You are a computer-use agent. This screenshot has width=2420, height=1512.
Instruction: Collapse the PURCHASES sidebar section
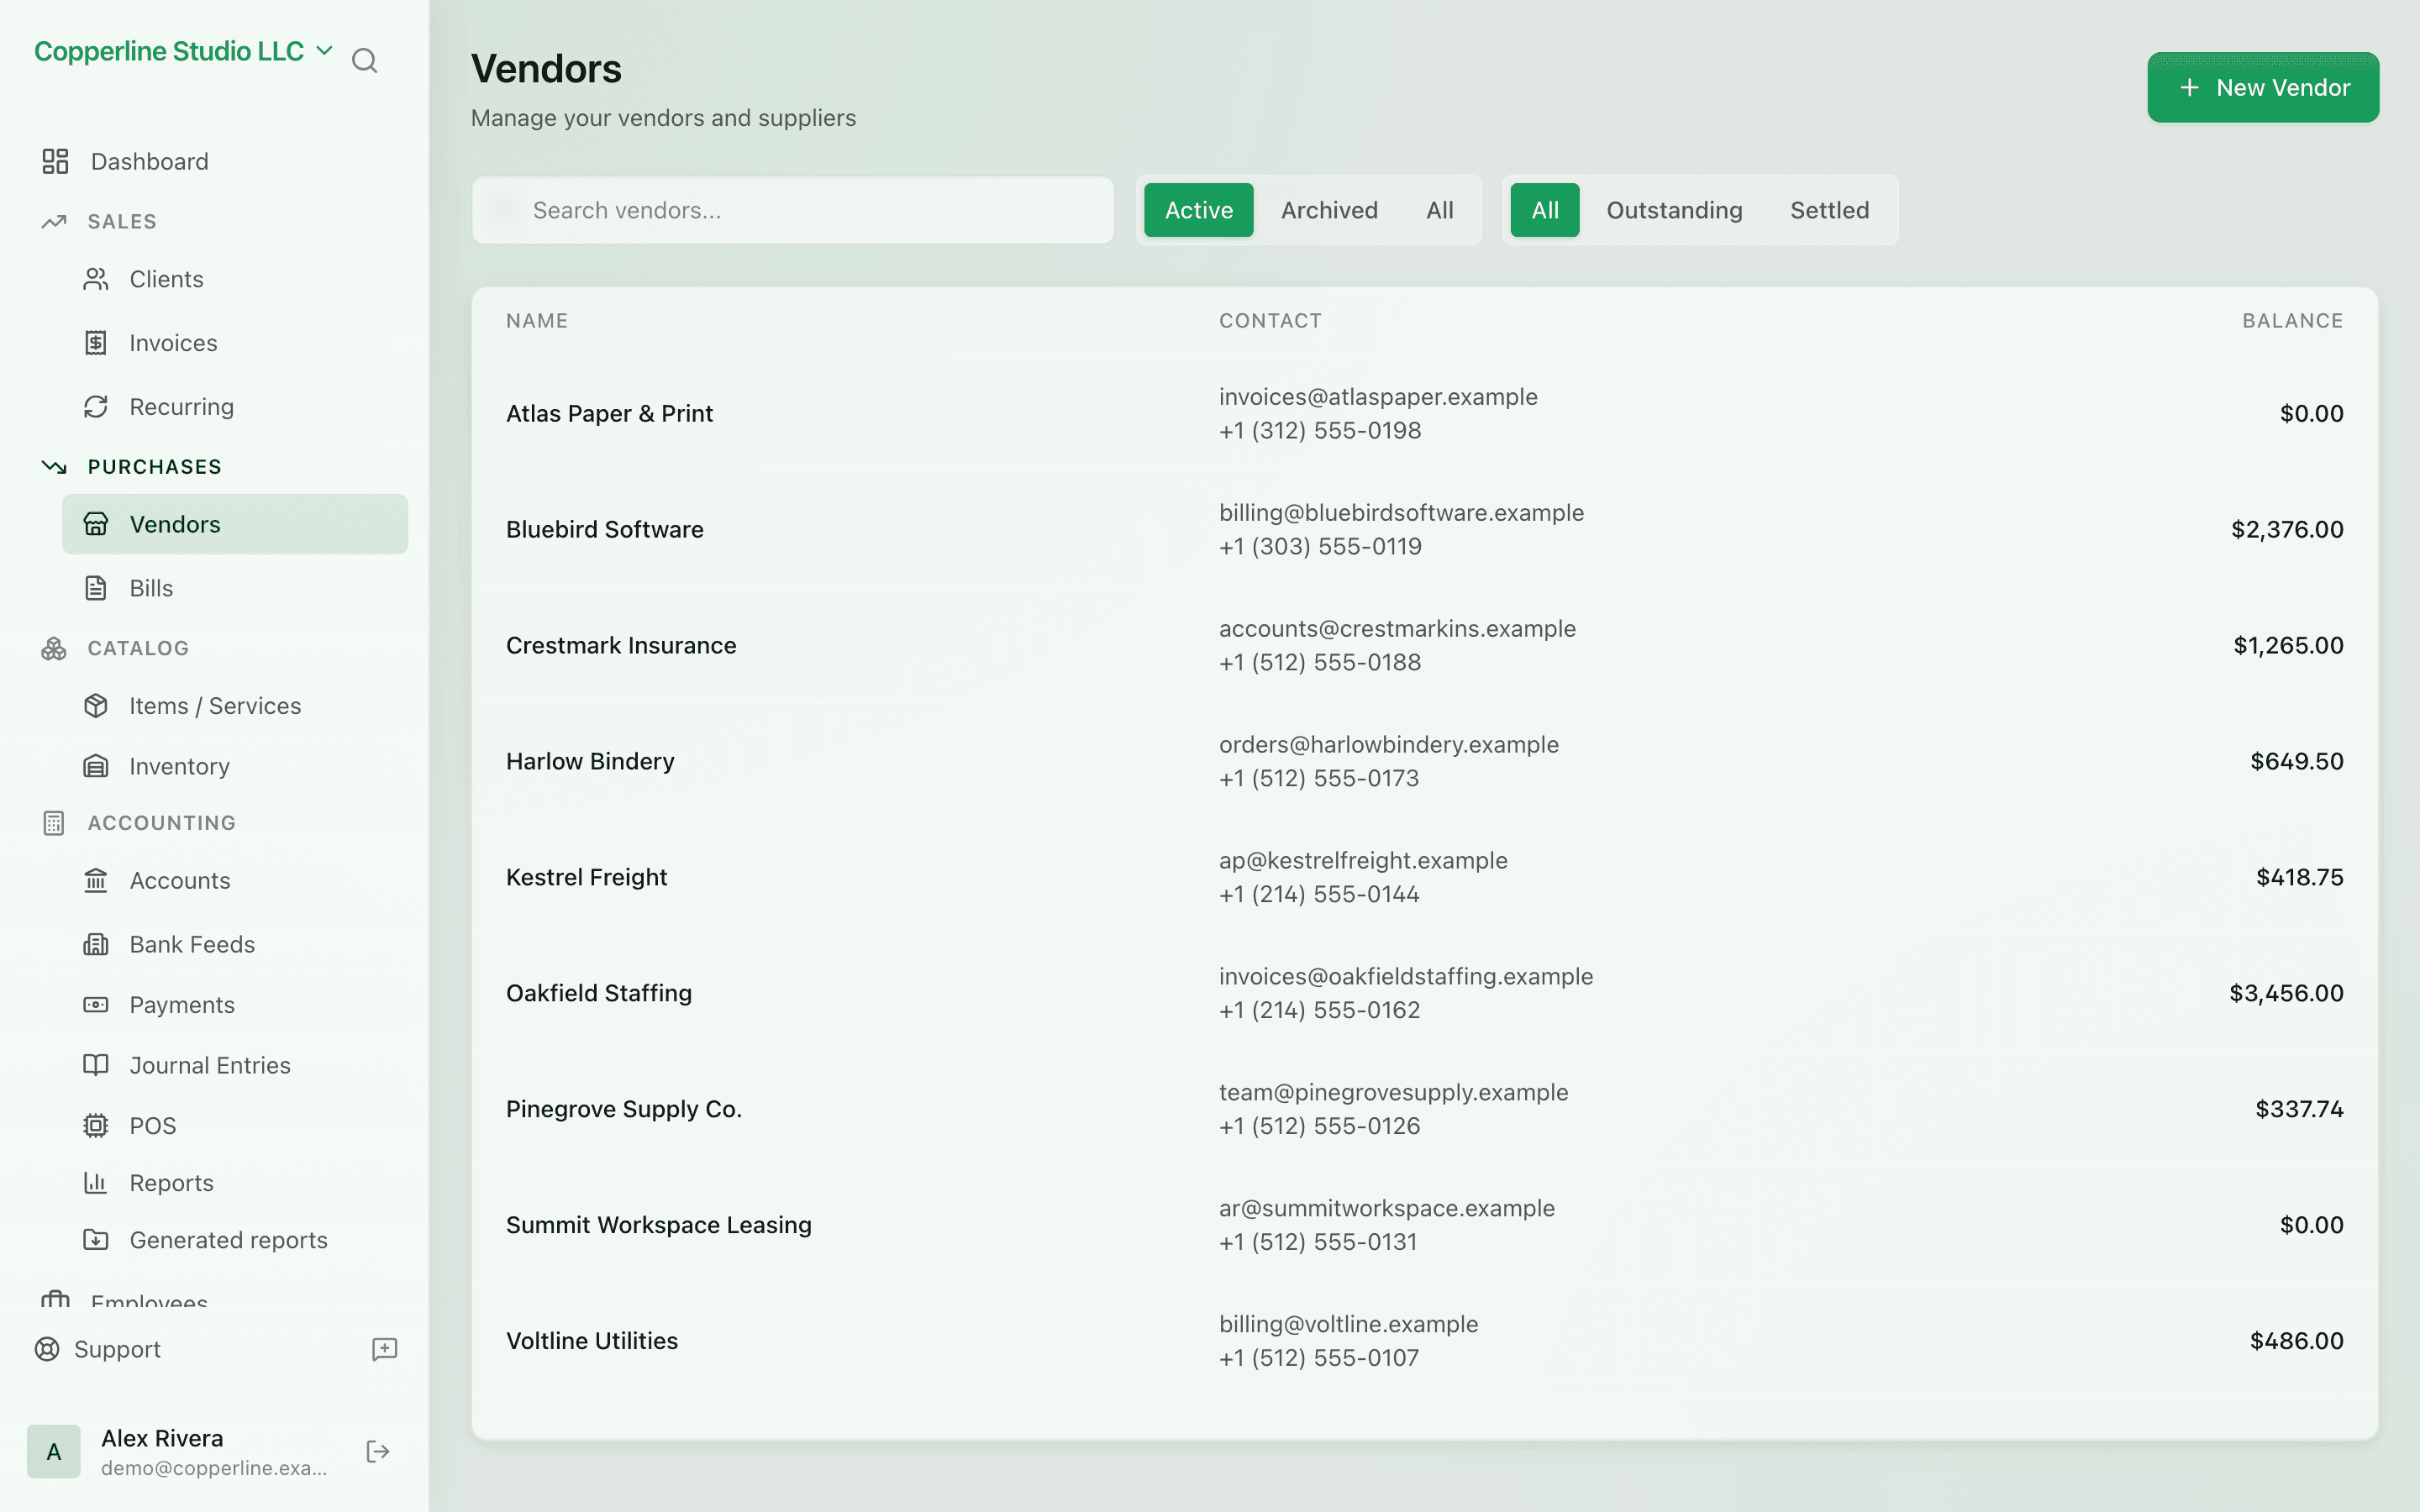point(131,467)
